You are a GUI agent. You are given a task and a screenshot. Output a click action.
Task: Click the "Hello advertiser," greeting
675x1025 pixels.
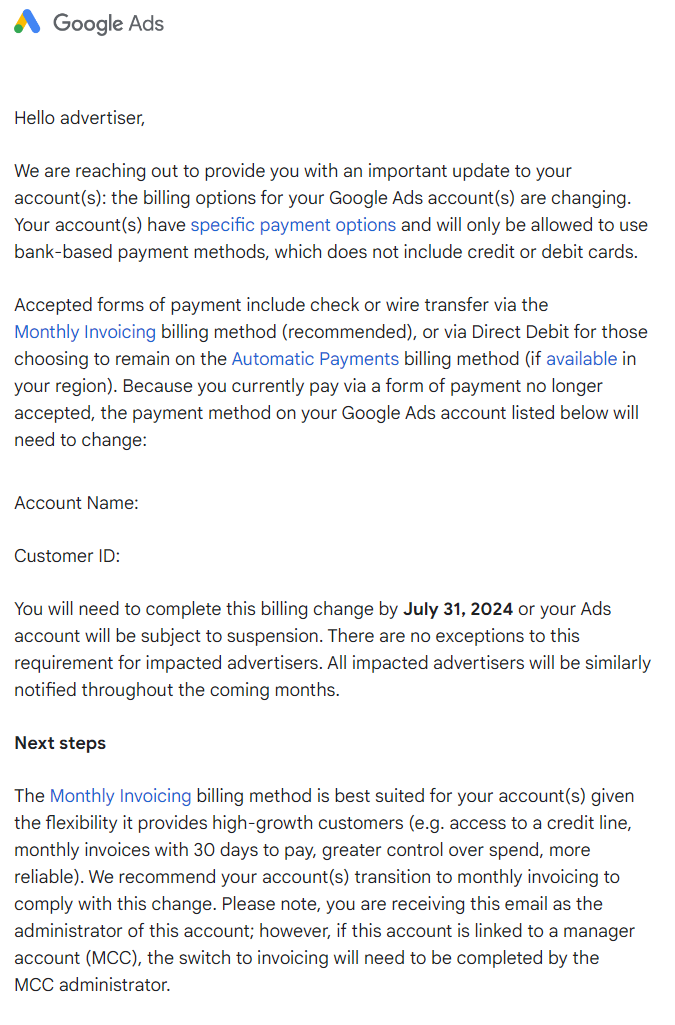[80, 118]
